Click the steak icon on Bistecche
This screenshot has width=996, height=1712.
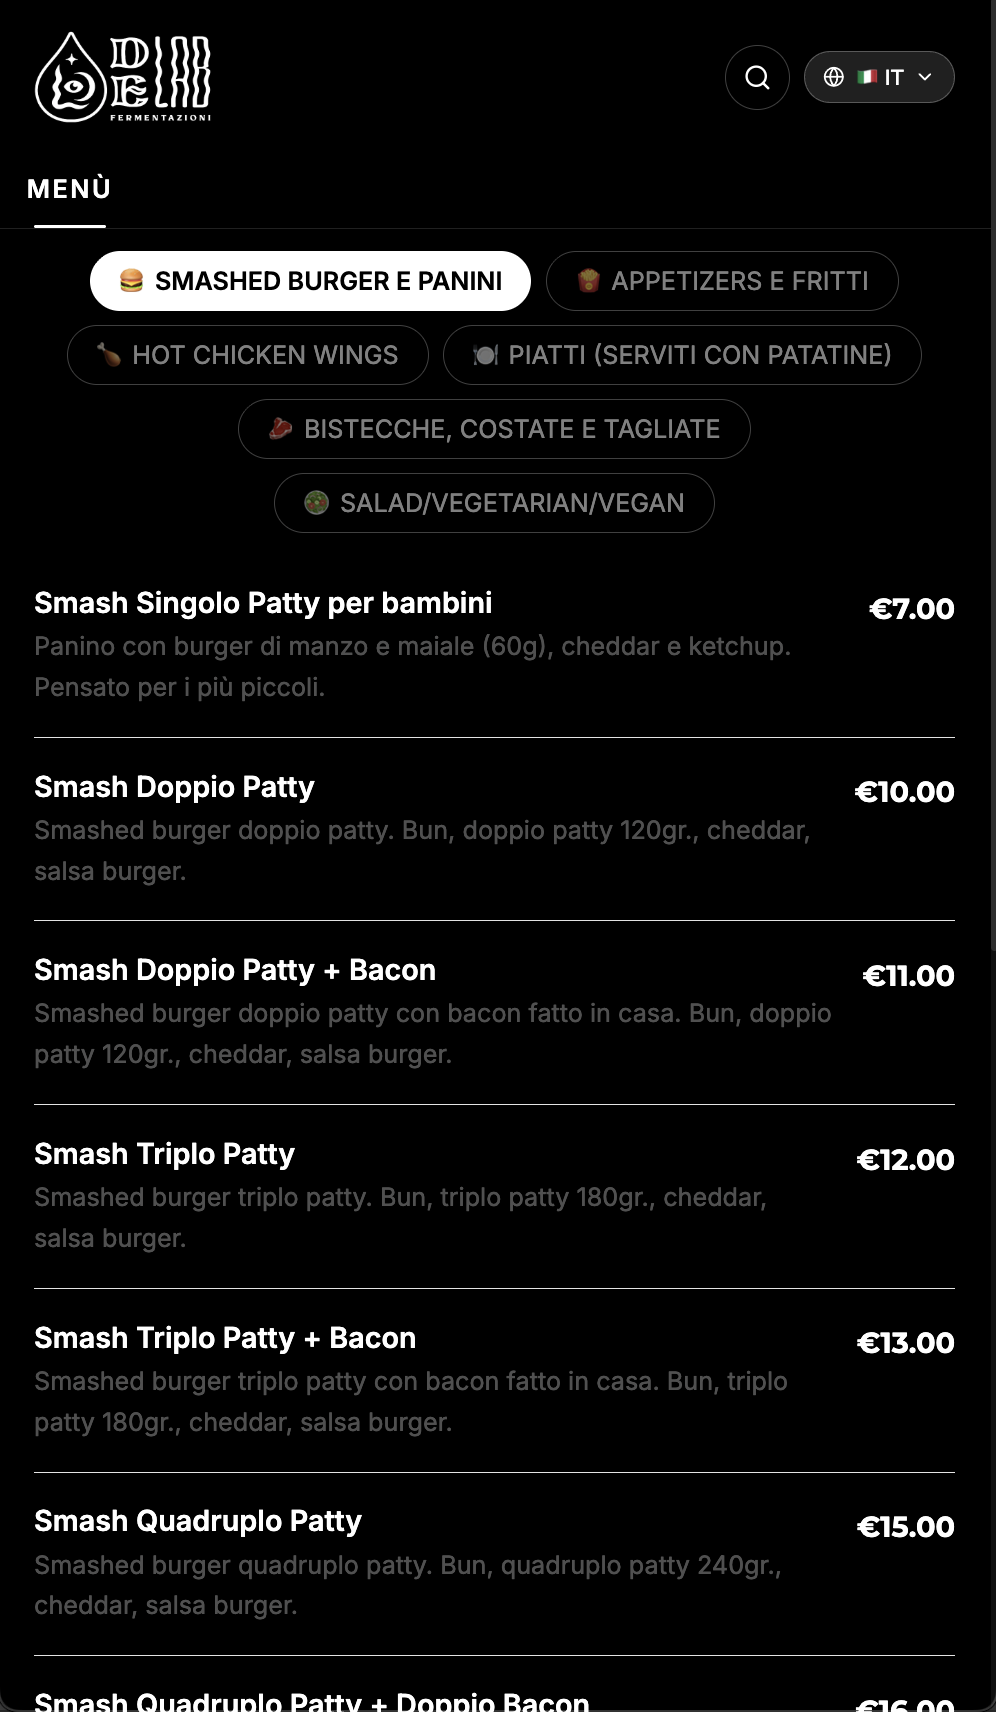[281, 429]
